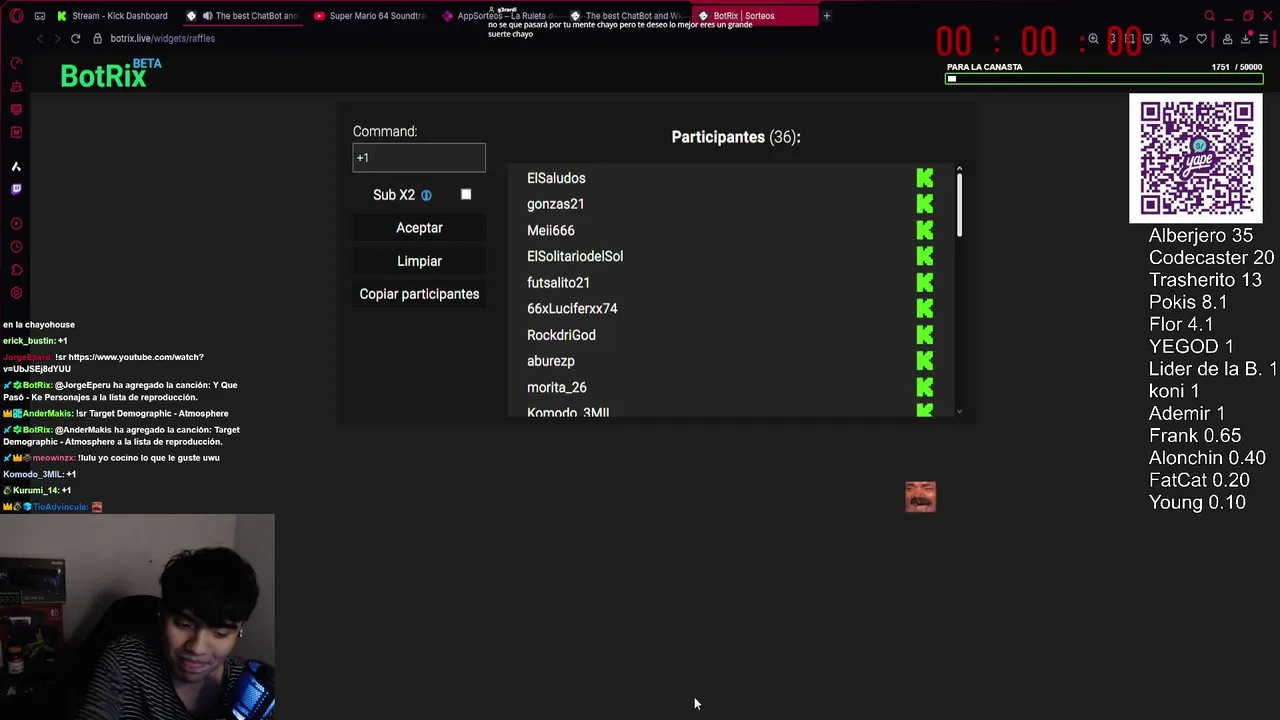Reload the botrix.live page

tap(75, 38)
